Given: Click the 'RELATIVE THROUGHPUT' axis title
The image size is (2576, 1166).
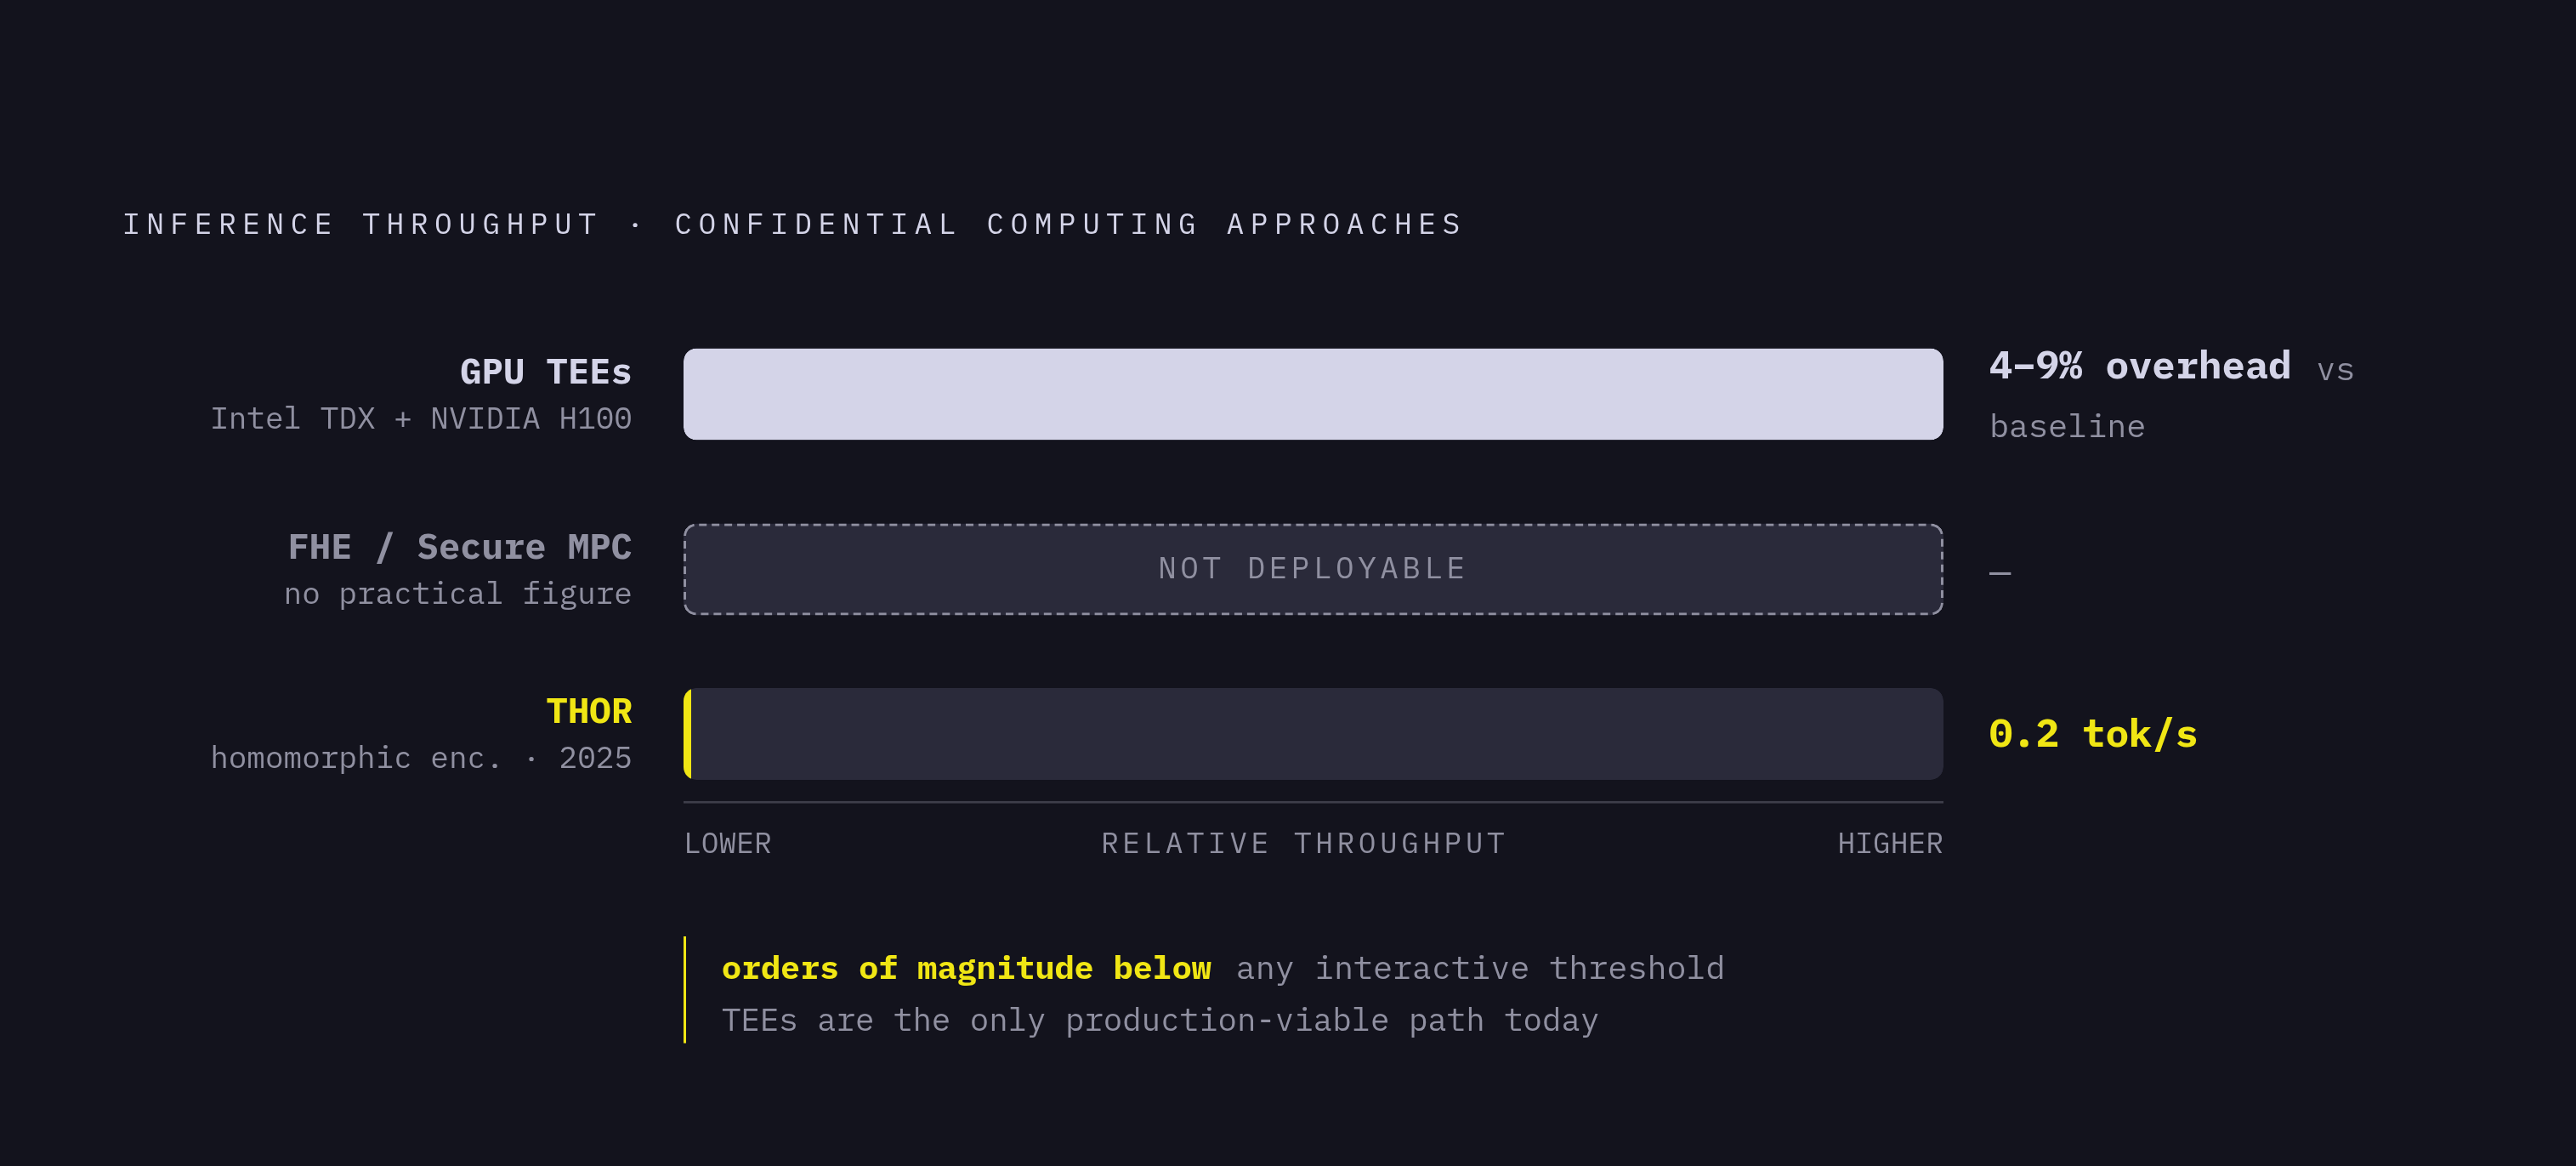Looking at the screenshot, I should tap(1304, 844).
